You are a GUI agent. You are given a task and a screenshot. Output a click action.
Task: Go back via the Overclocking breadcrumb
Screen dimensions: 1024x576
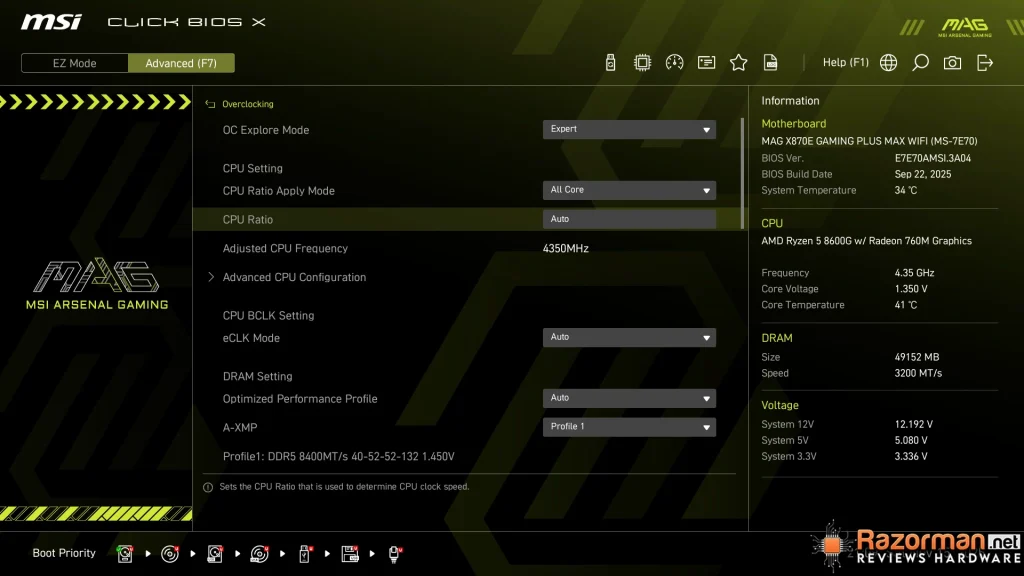point(248,104)
